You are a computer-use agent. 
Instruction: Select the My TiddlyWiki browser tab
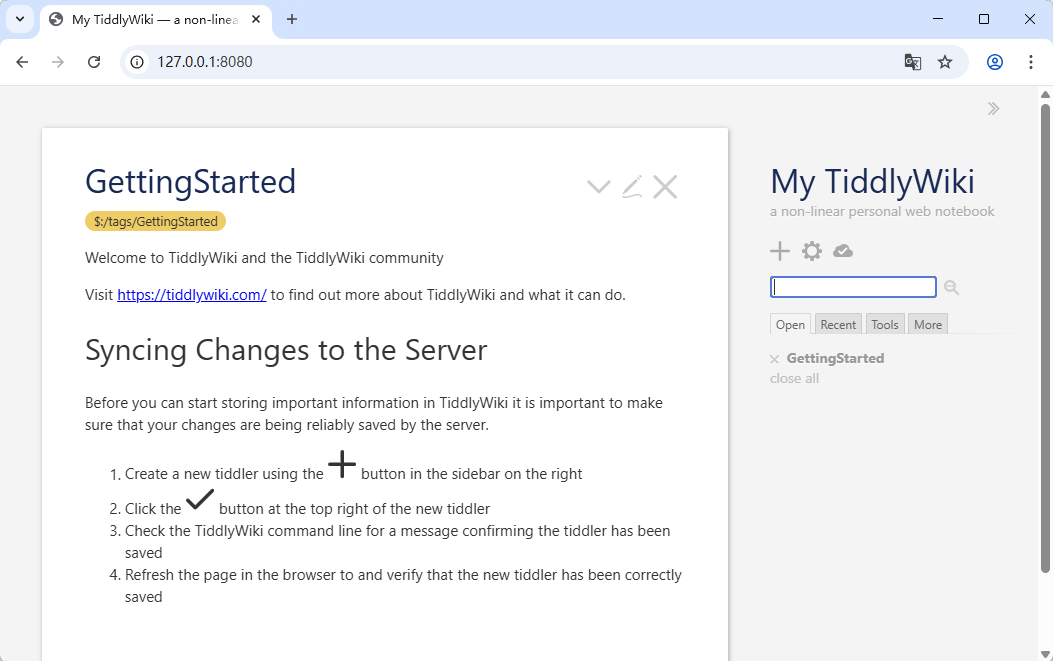[155, 19]
